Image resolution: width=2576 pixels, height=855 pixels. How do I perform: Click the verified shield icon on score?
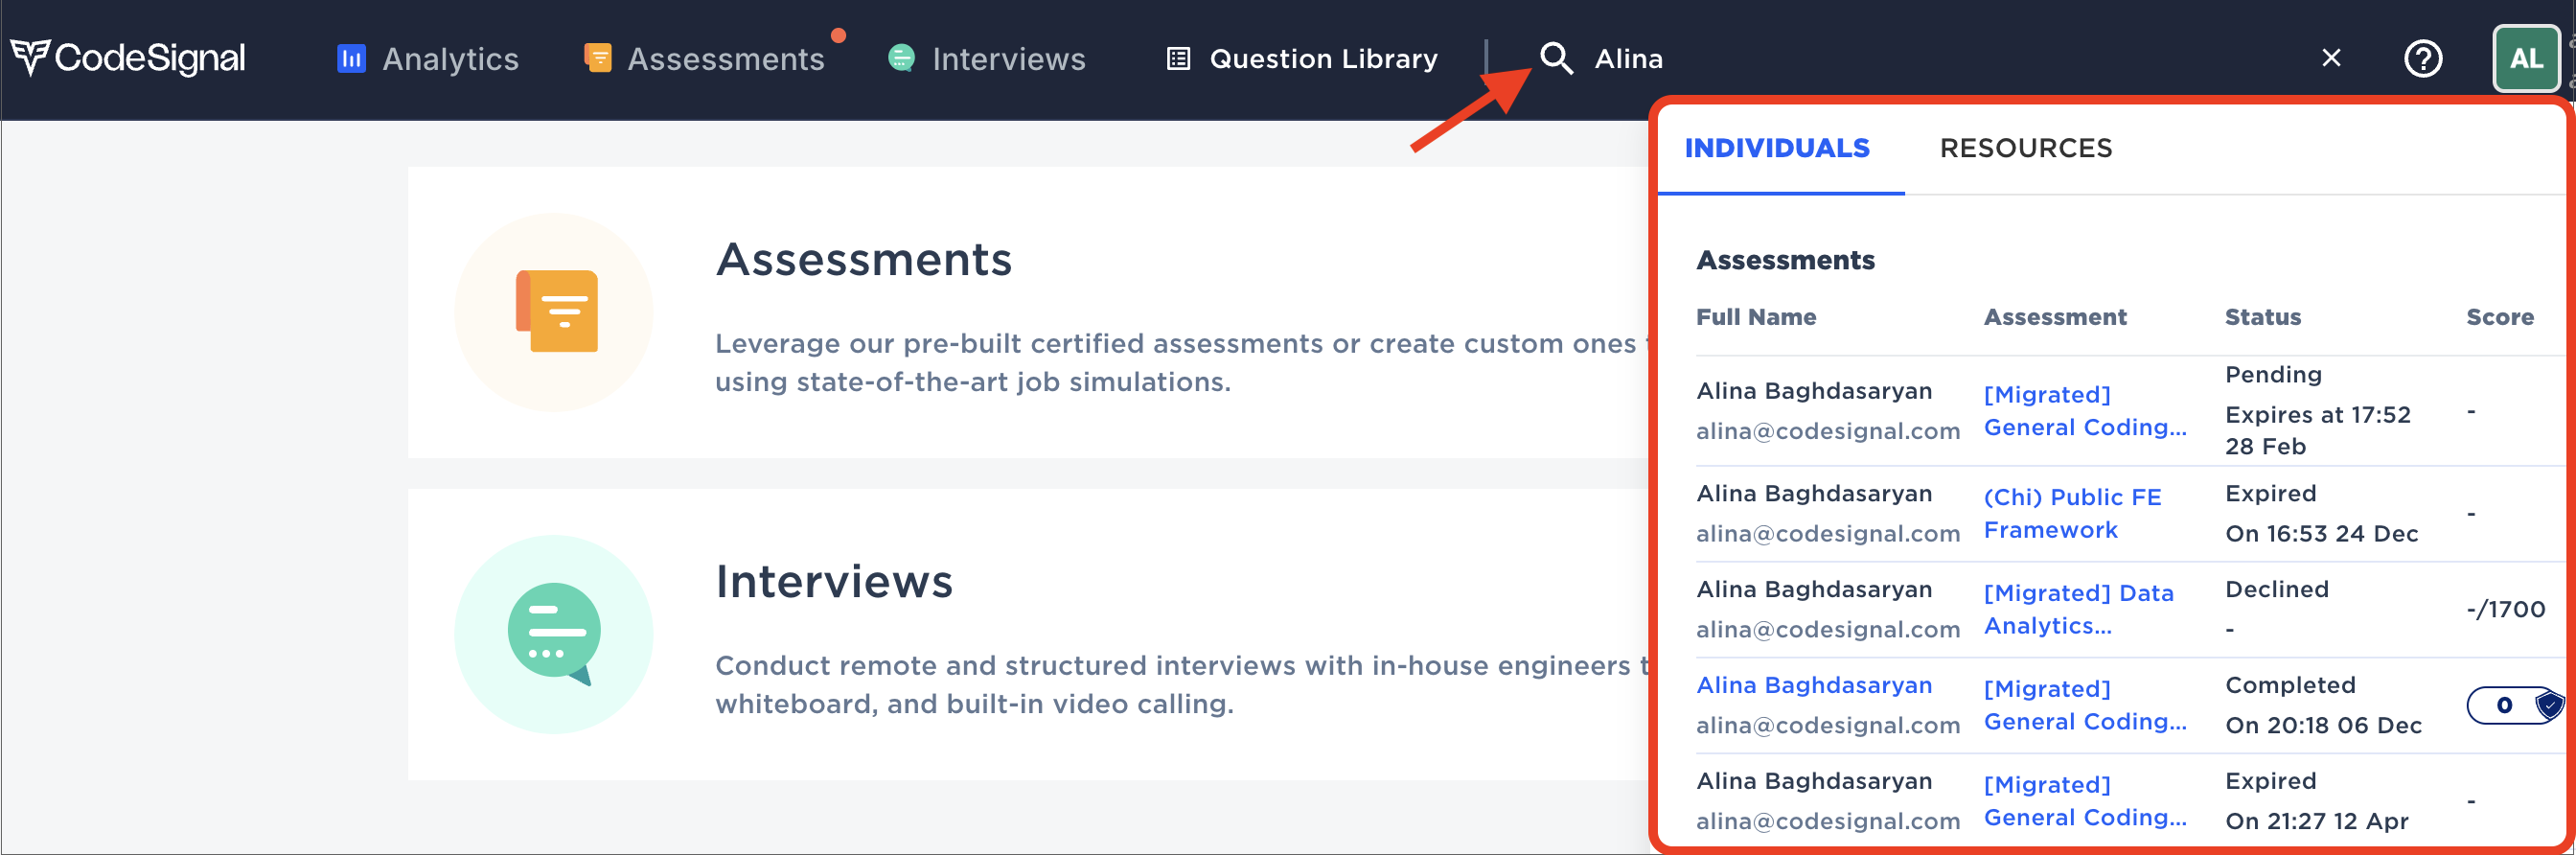2549,705
